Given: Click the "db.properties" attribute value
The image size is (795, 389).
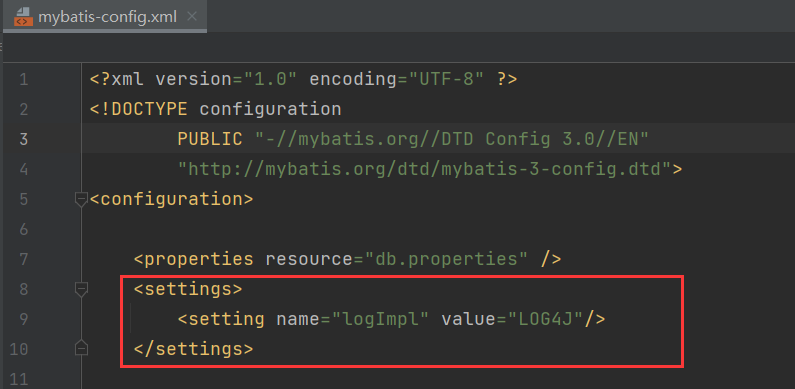Looking at the screenshot, I should (x=446, y=259).
